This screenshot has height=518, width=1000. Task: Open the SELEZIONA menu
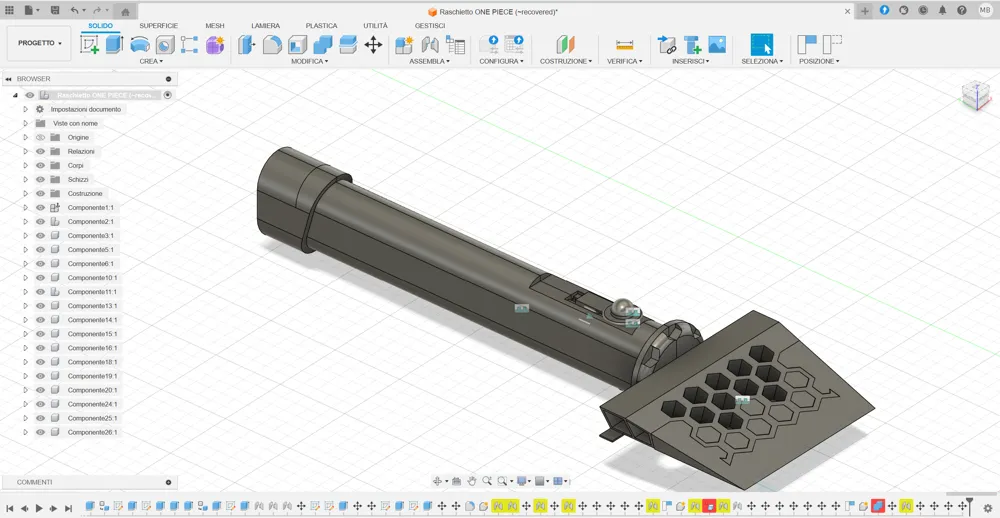pyautogui.click(x=762, y=61)
